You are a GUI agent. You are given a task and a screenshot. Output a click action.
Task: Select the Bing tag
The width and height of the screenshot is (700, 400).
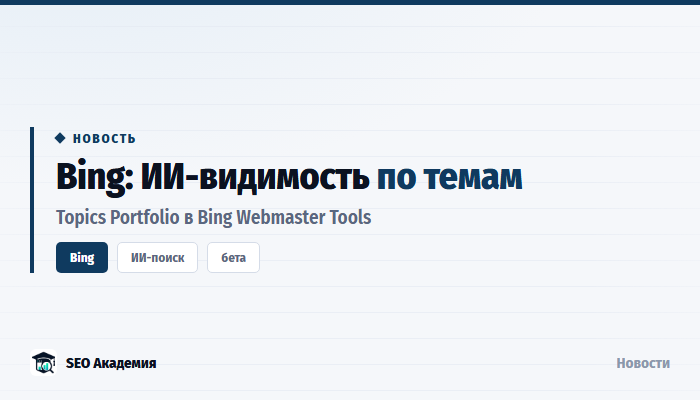82,258
